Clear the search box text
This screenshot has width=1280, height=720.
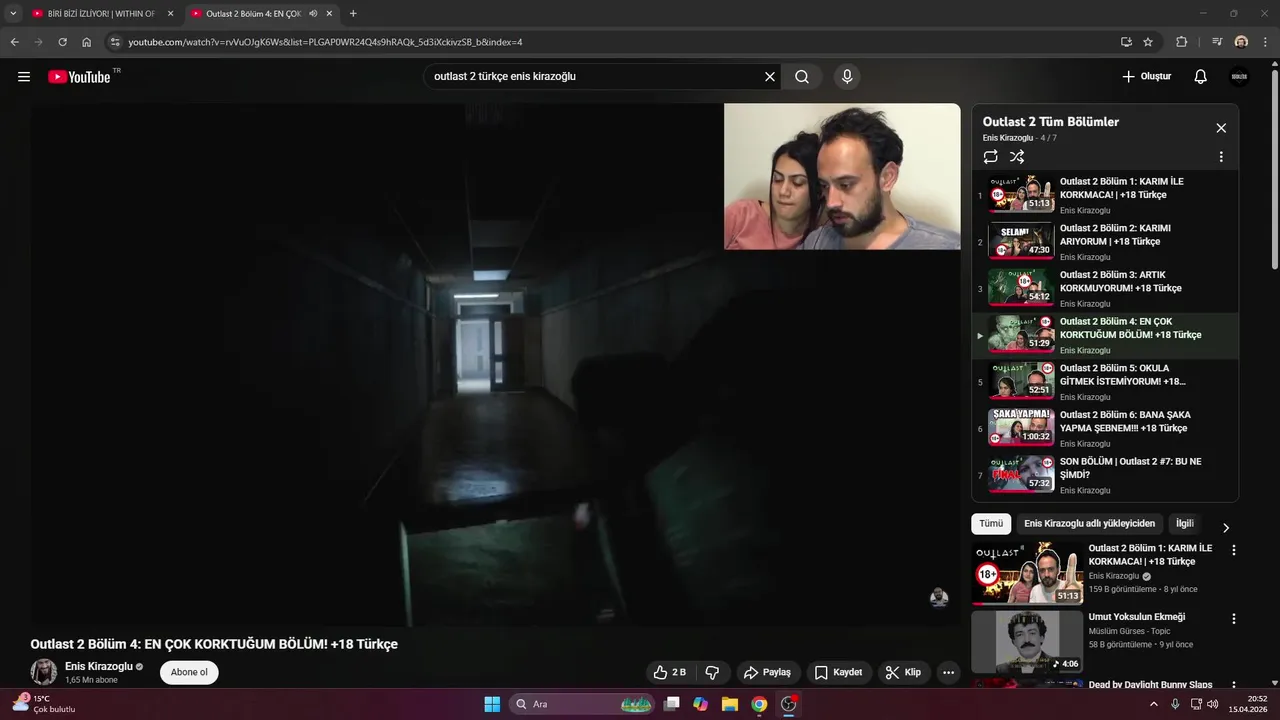click(x=770, y=77)
